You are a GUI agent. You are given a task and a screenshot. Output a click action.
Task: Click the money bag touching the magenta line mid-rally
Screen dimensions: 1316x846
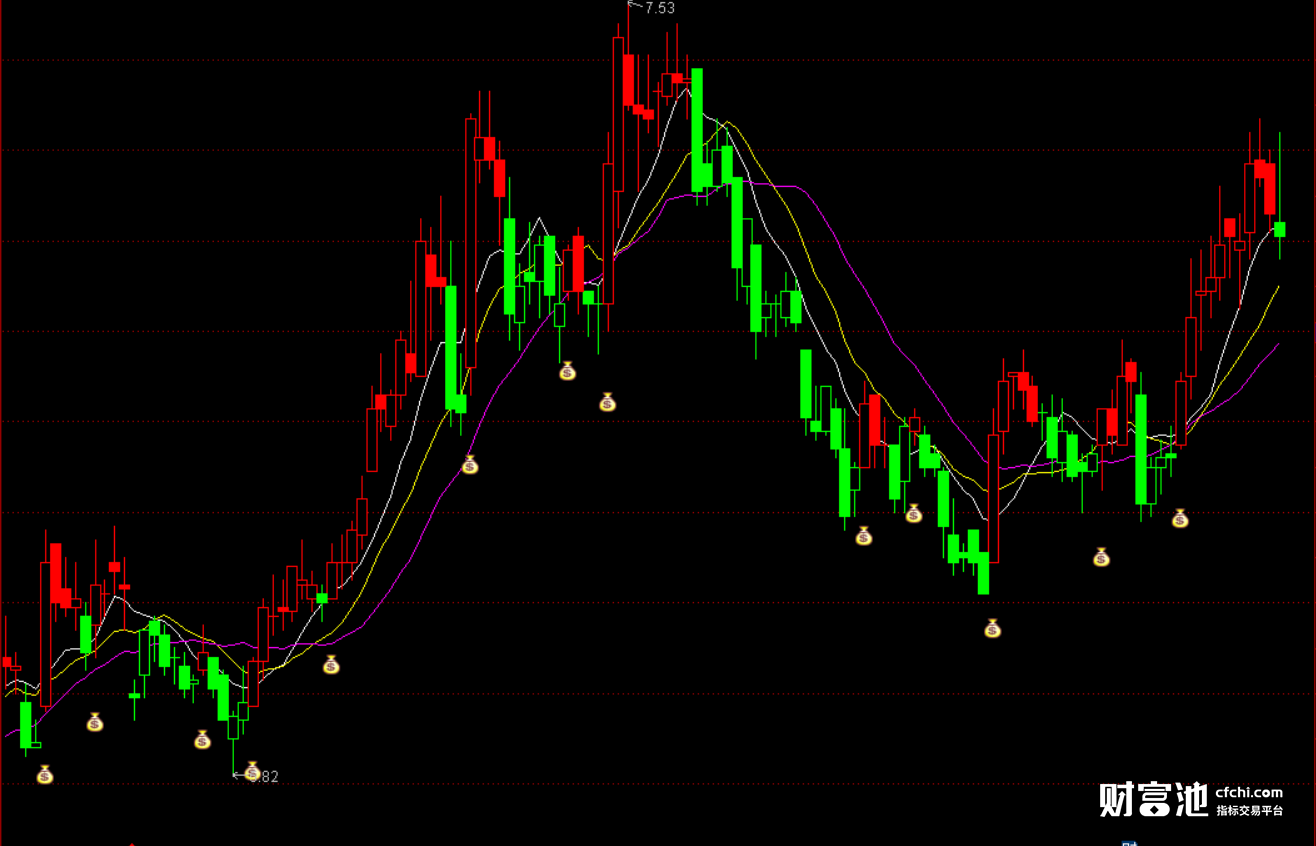(470, 465)
